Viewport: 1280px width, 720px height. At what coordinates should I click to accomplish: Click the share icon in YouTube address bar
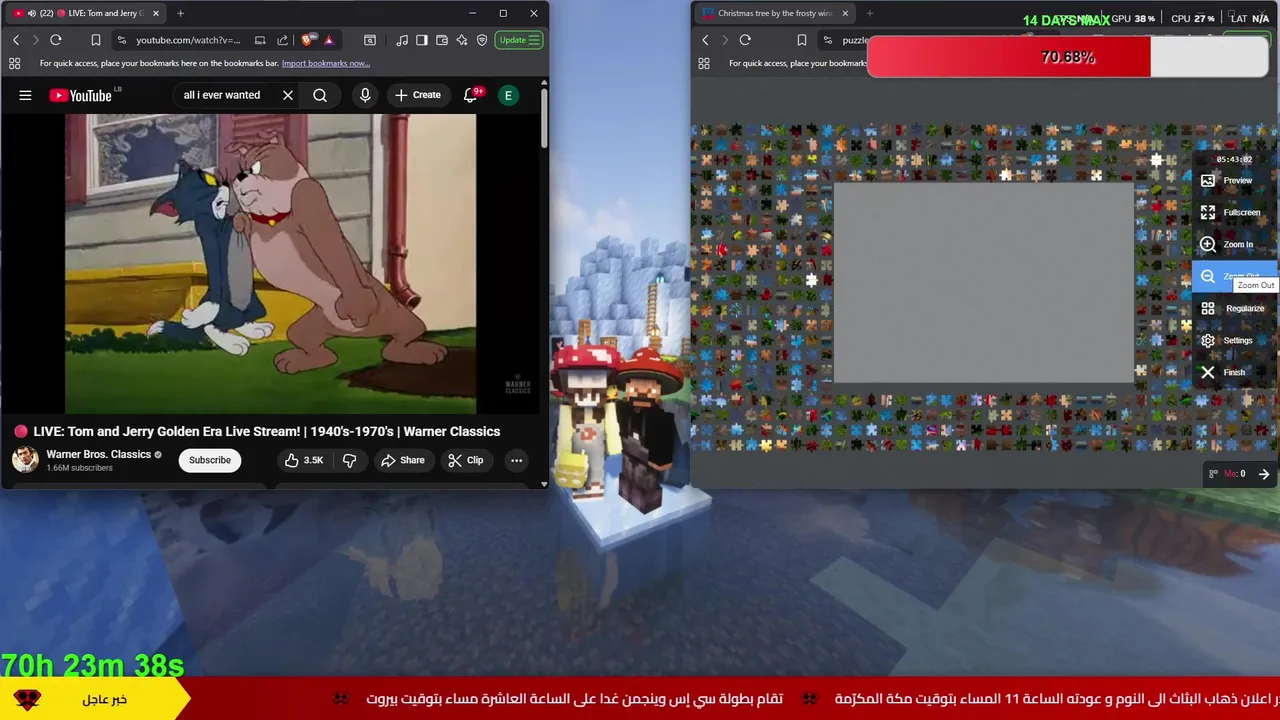283,40
